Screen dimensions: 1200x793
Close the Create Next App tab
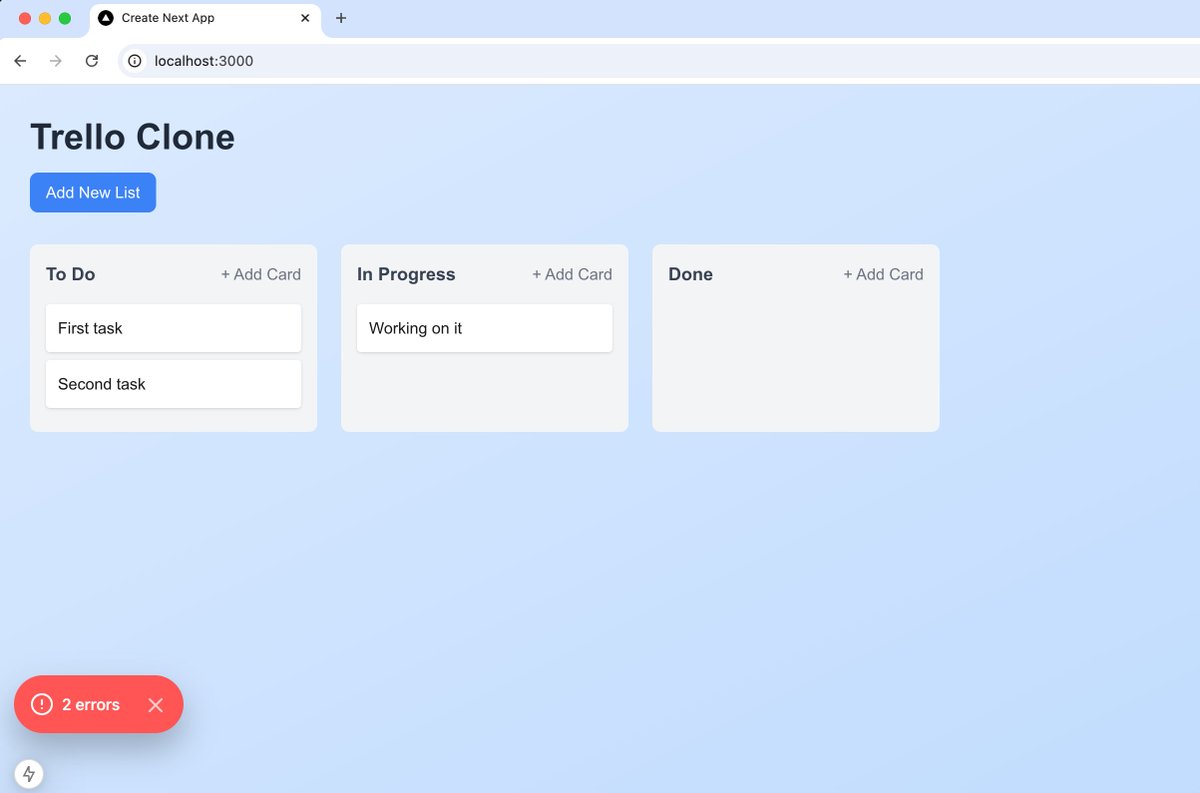coord(306,18)
